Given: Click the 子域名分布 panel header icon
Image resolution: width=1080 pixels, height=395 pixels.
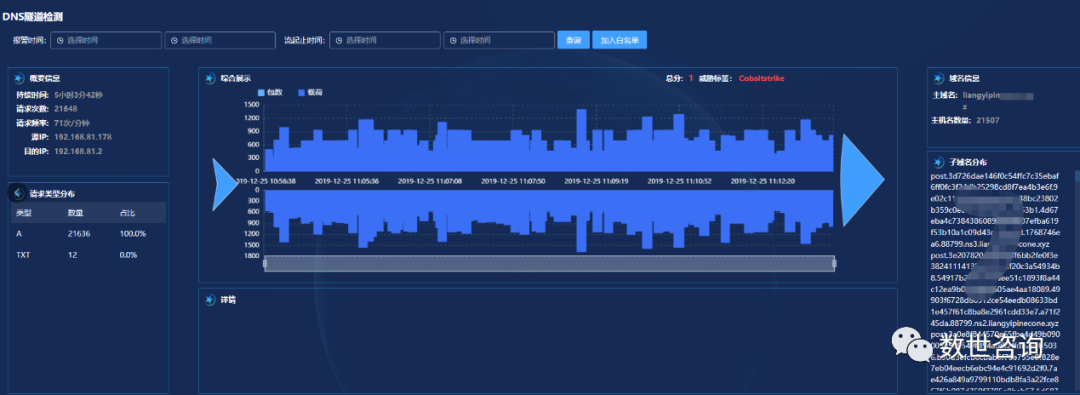Looking at the screenshot, I should coord(938,163).
